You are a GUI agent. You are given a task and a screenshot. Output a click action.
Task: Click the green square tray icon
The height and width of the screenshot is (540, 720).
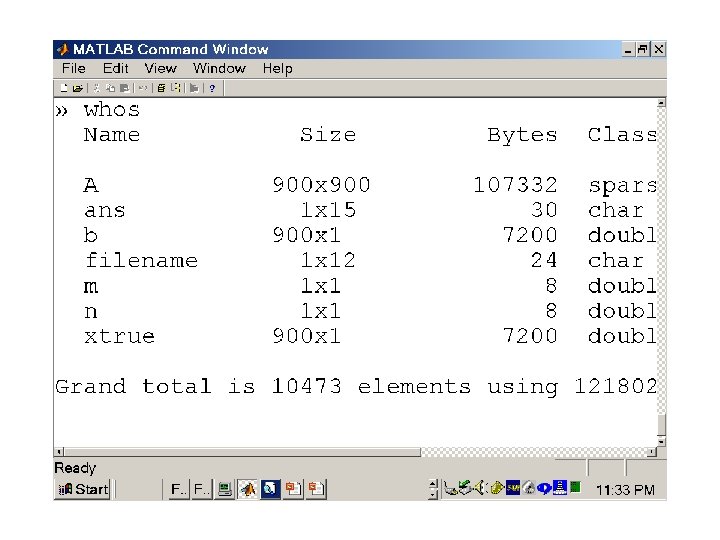click(x=575, y=487)
